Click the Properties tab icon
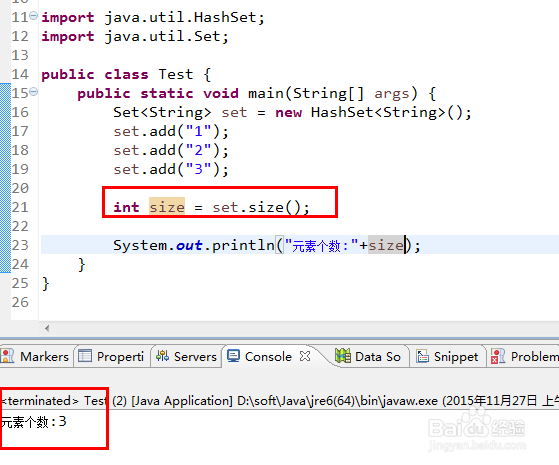The image size is (559, 465). (85, 356)
